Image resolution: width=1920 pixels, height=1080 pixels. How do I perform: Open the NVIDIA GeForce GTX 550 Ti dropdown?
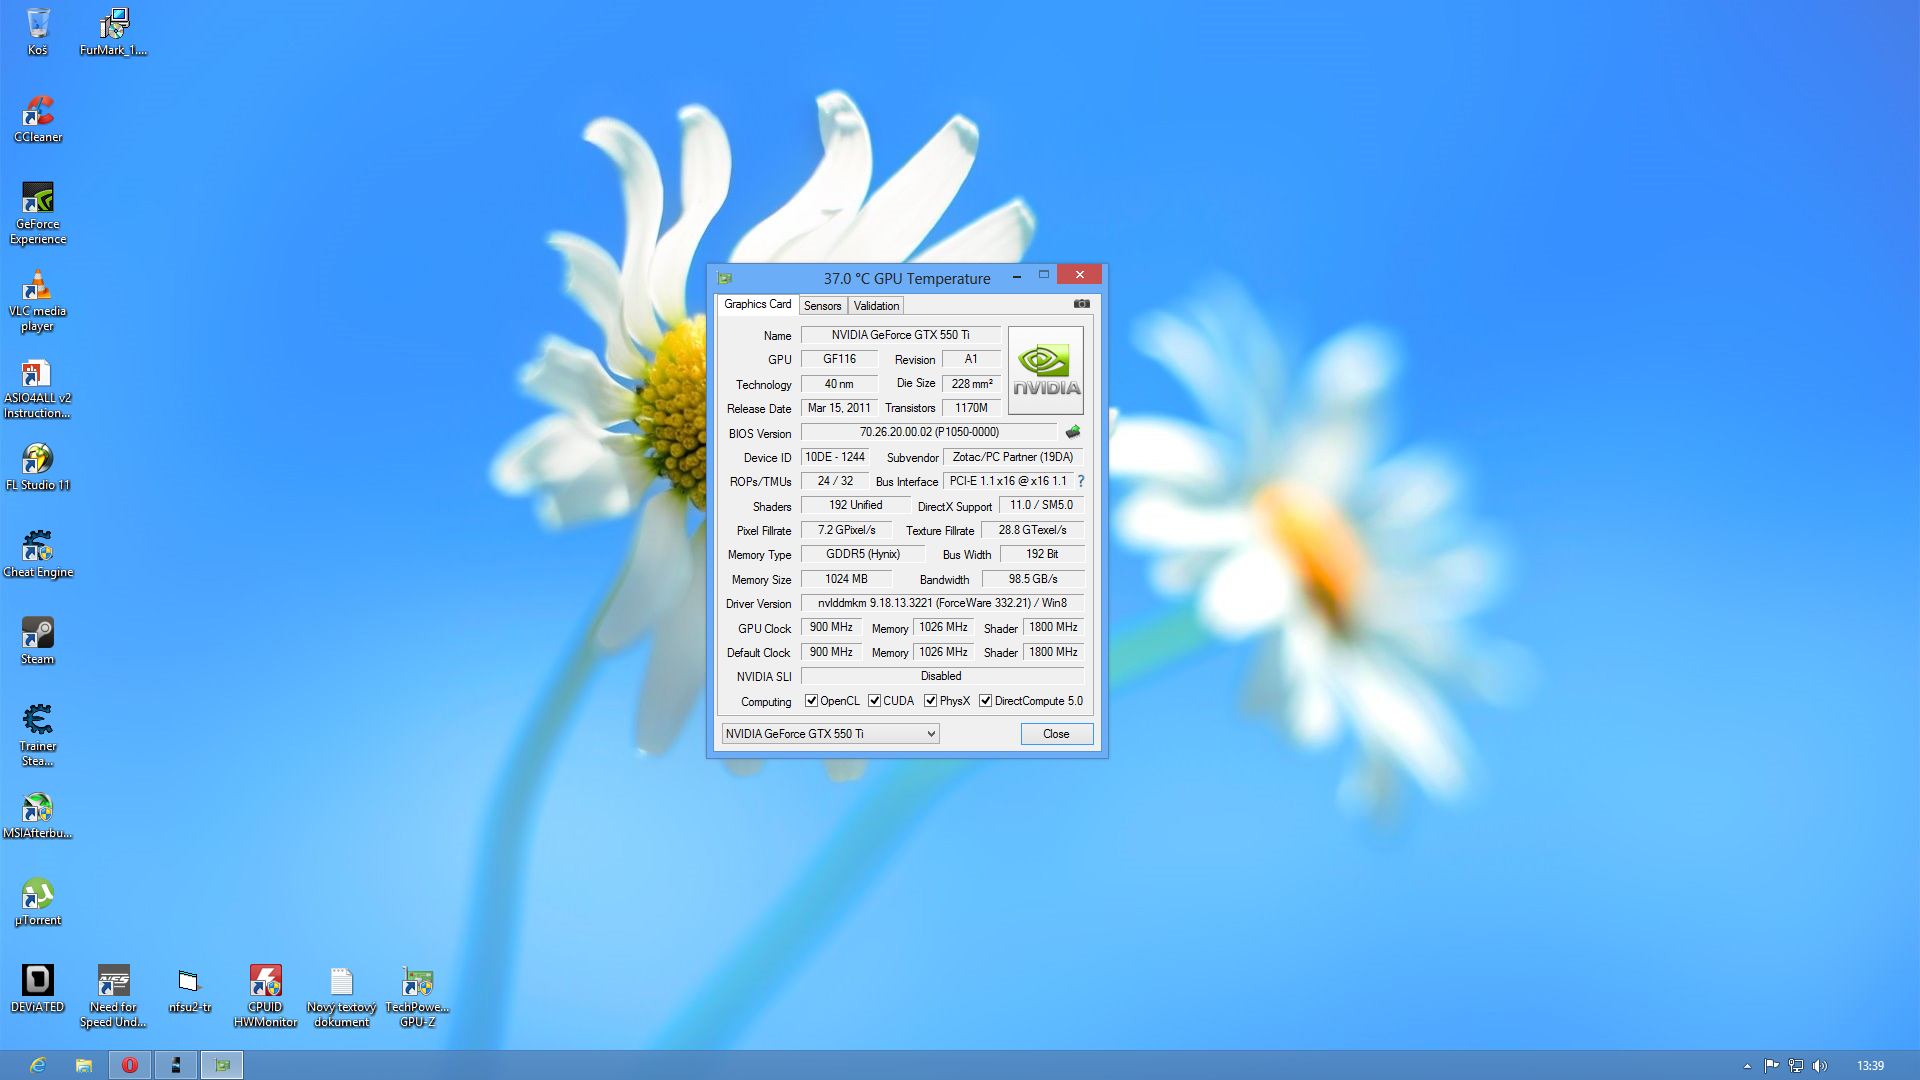[x=830, y=734]
